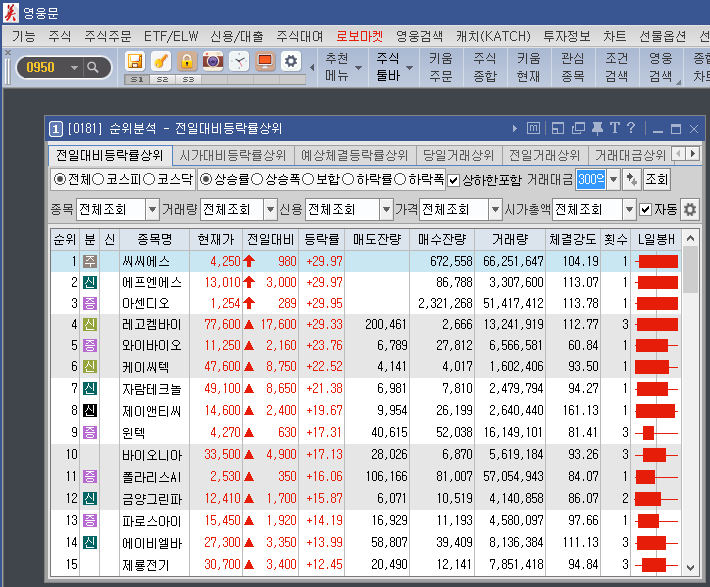
Task: Toggle the 자동 checkbox
Action: (645, 210)
